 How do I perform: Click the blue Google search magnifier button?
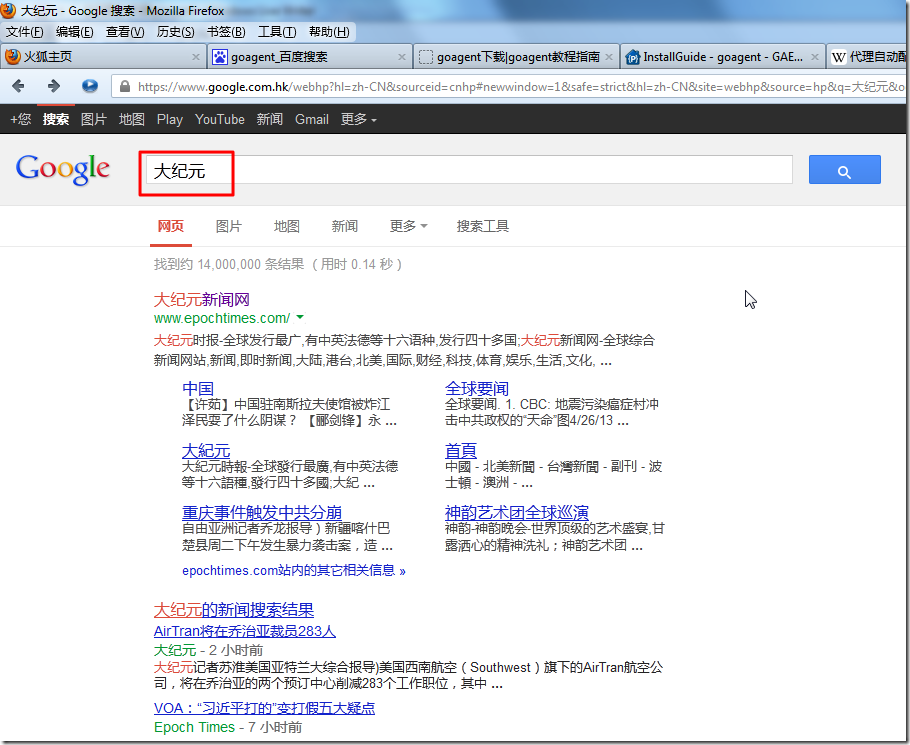(x=844, y=169)
